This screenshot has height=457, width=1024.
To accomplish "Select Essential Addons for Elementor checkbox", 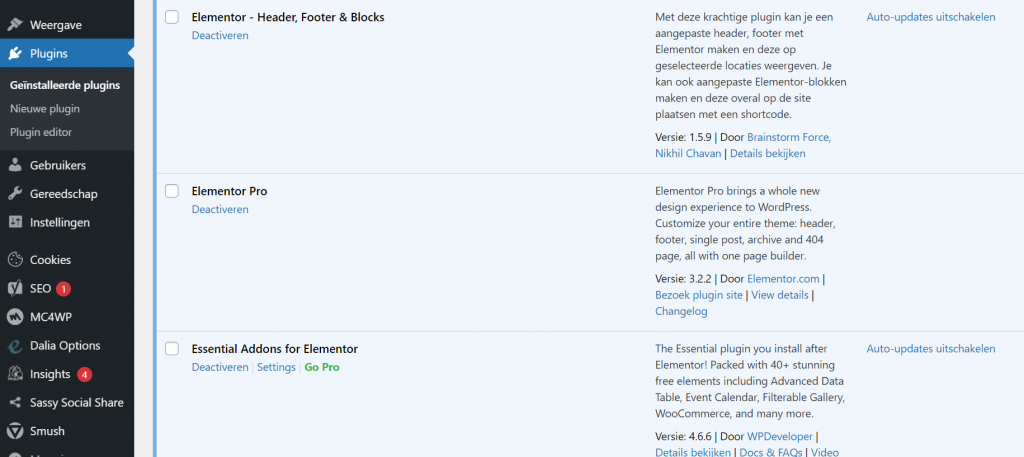I will tap(172, 349).
